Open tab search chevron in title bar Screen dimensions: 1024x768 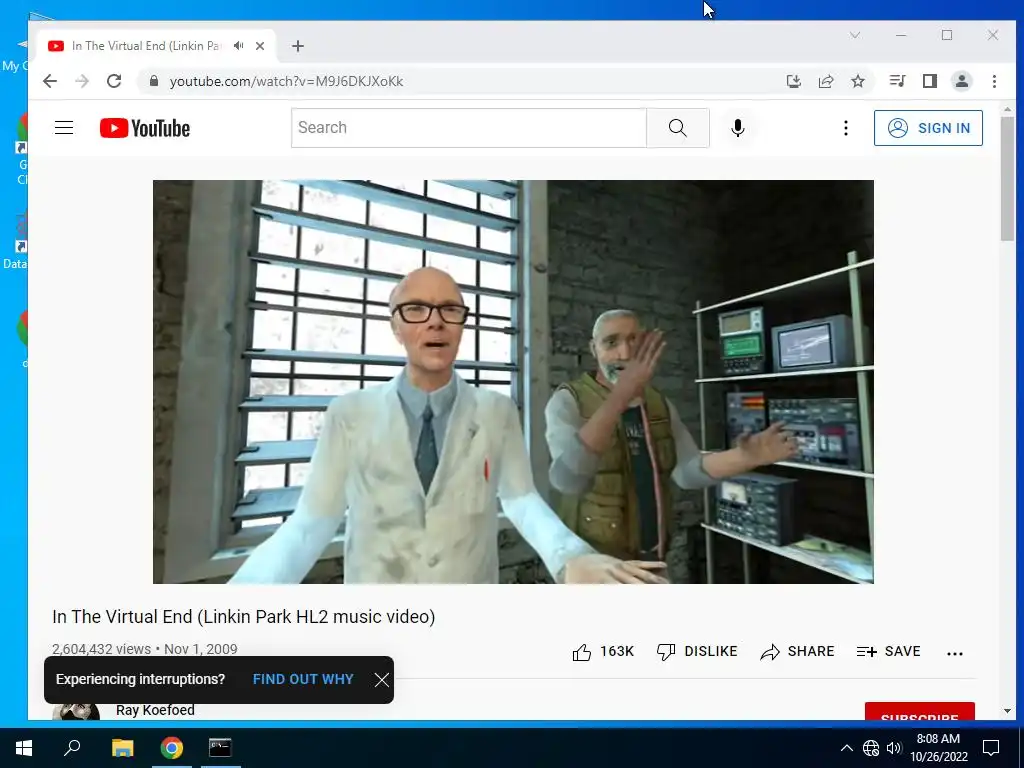pos(855,35)
